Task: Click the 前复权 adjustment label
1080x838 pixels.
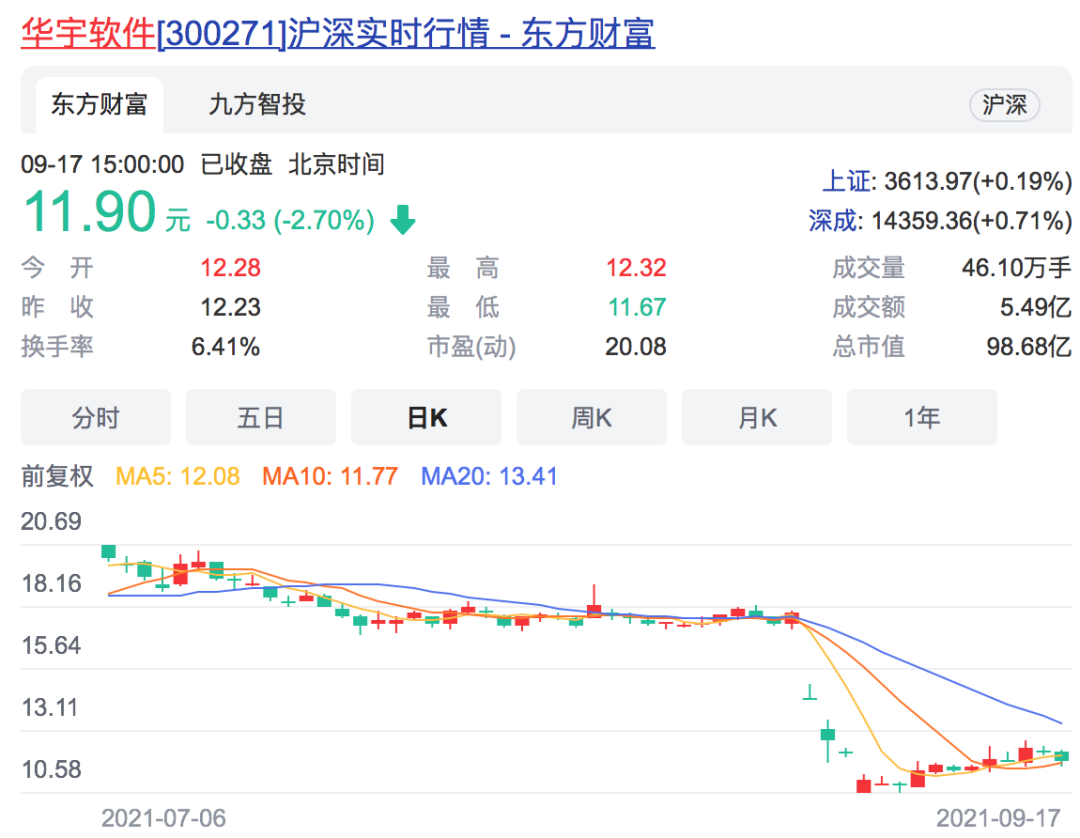Action: pos(57,476)
